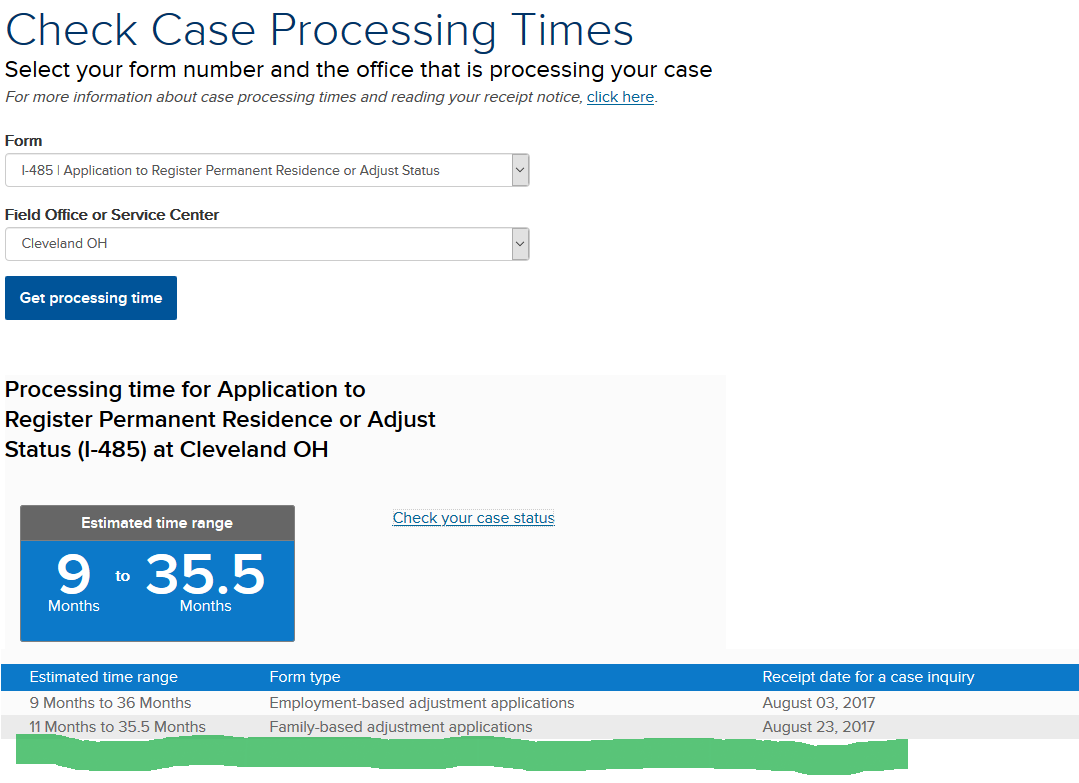Click the Cleveland OH office field
The width and height of the screenshot is (1079, 783).
coord(267,244)
